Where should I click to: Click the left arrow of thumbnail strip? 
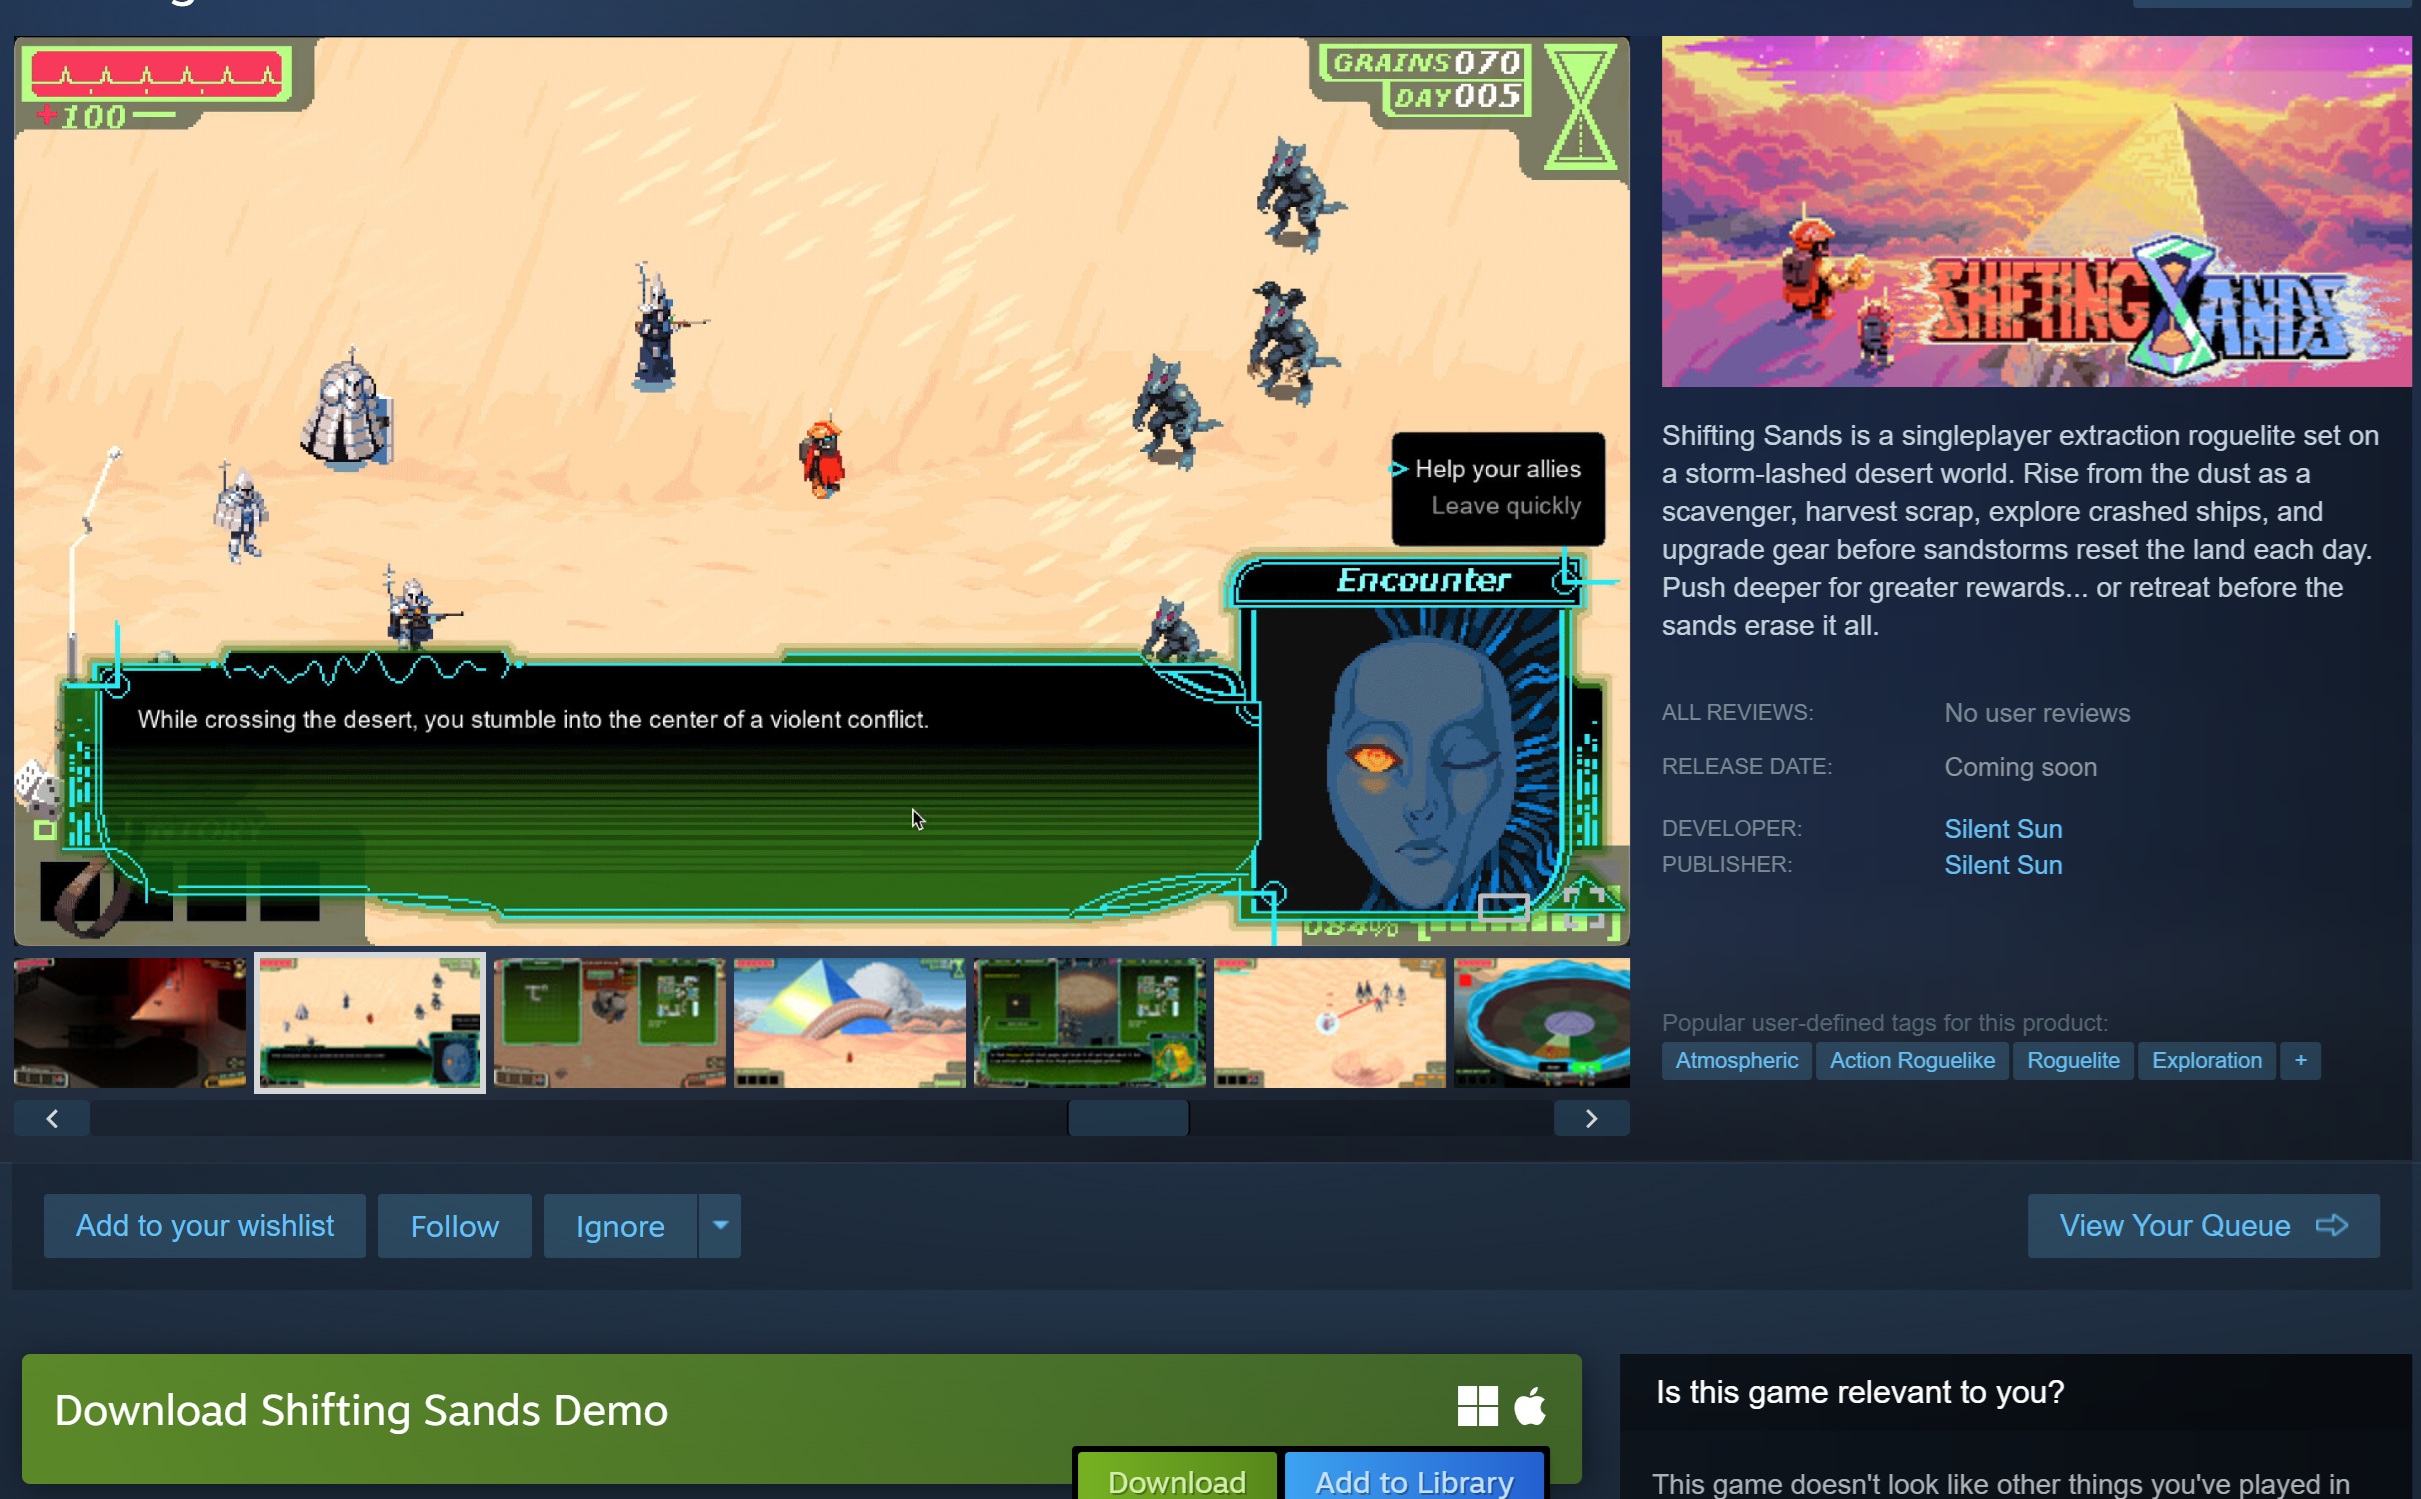pos(52,1118)
